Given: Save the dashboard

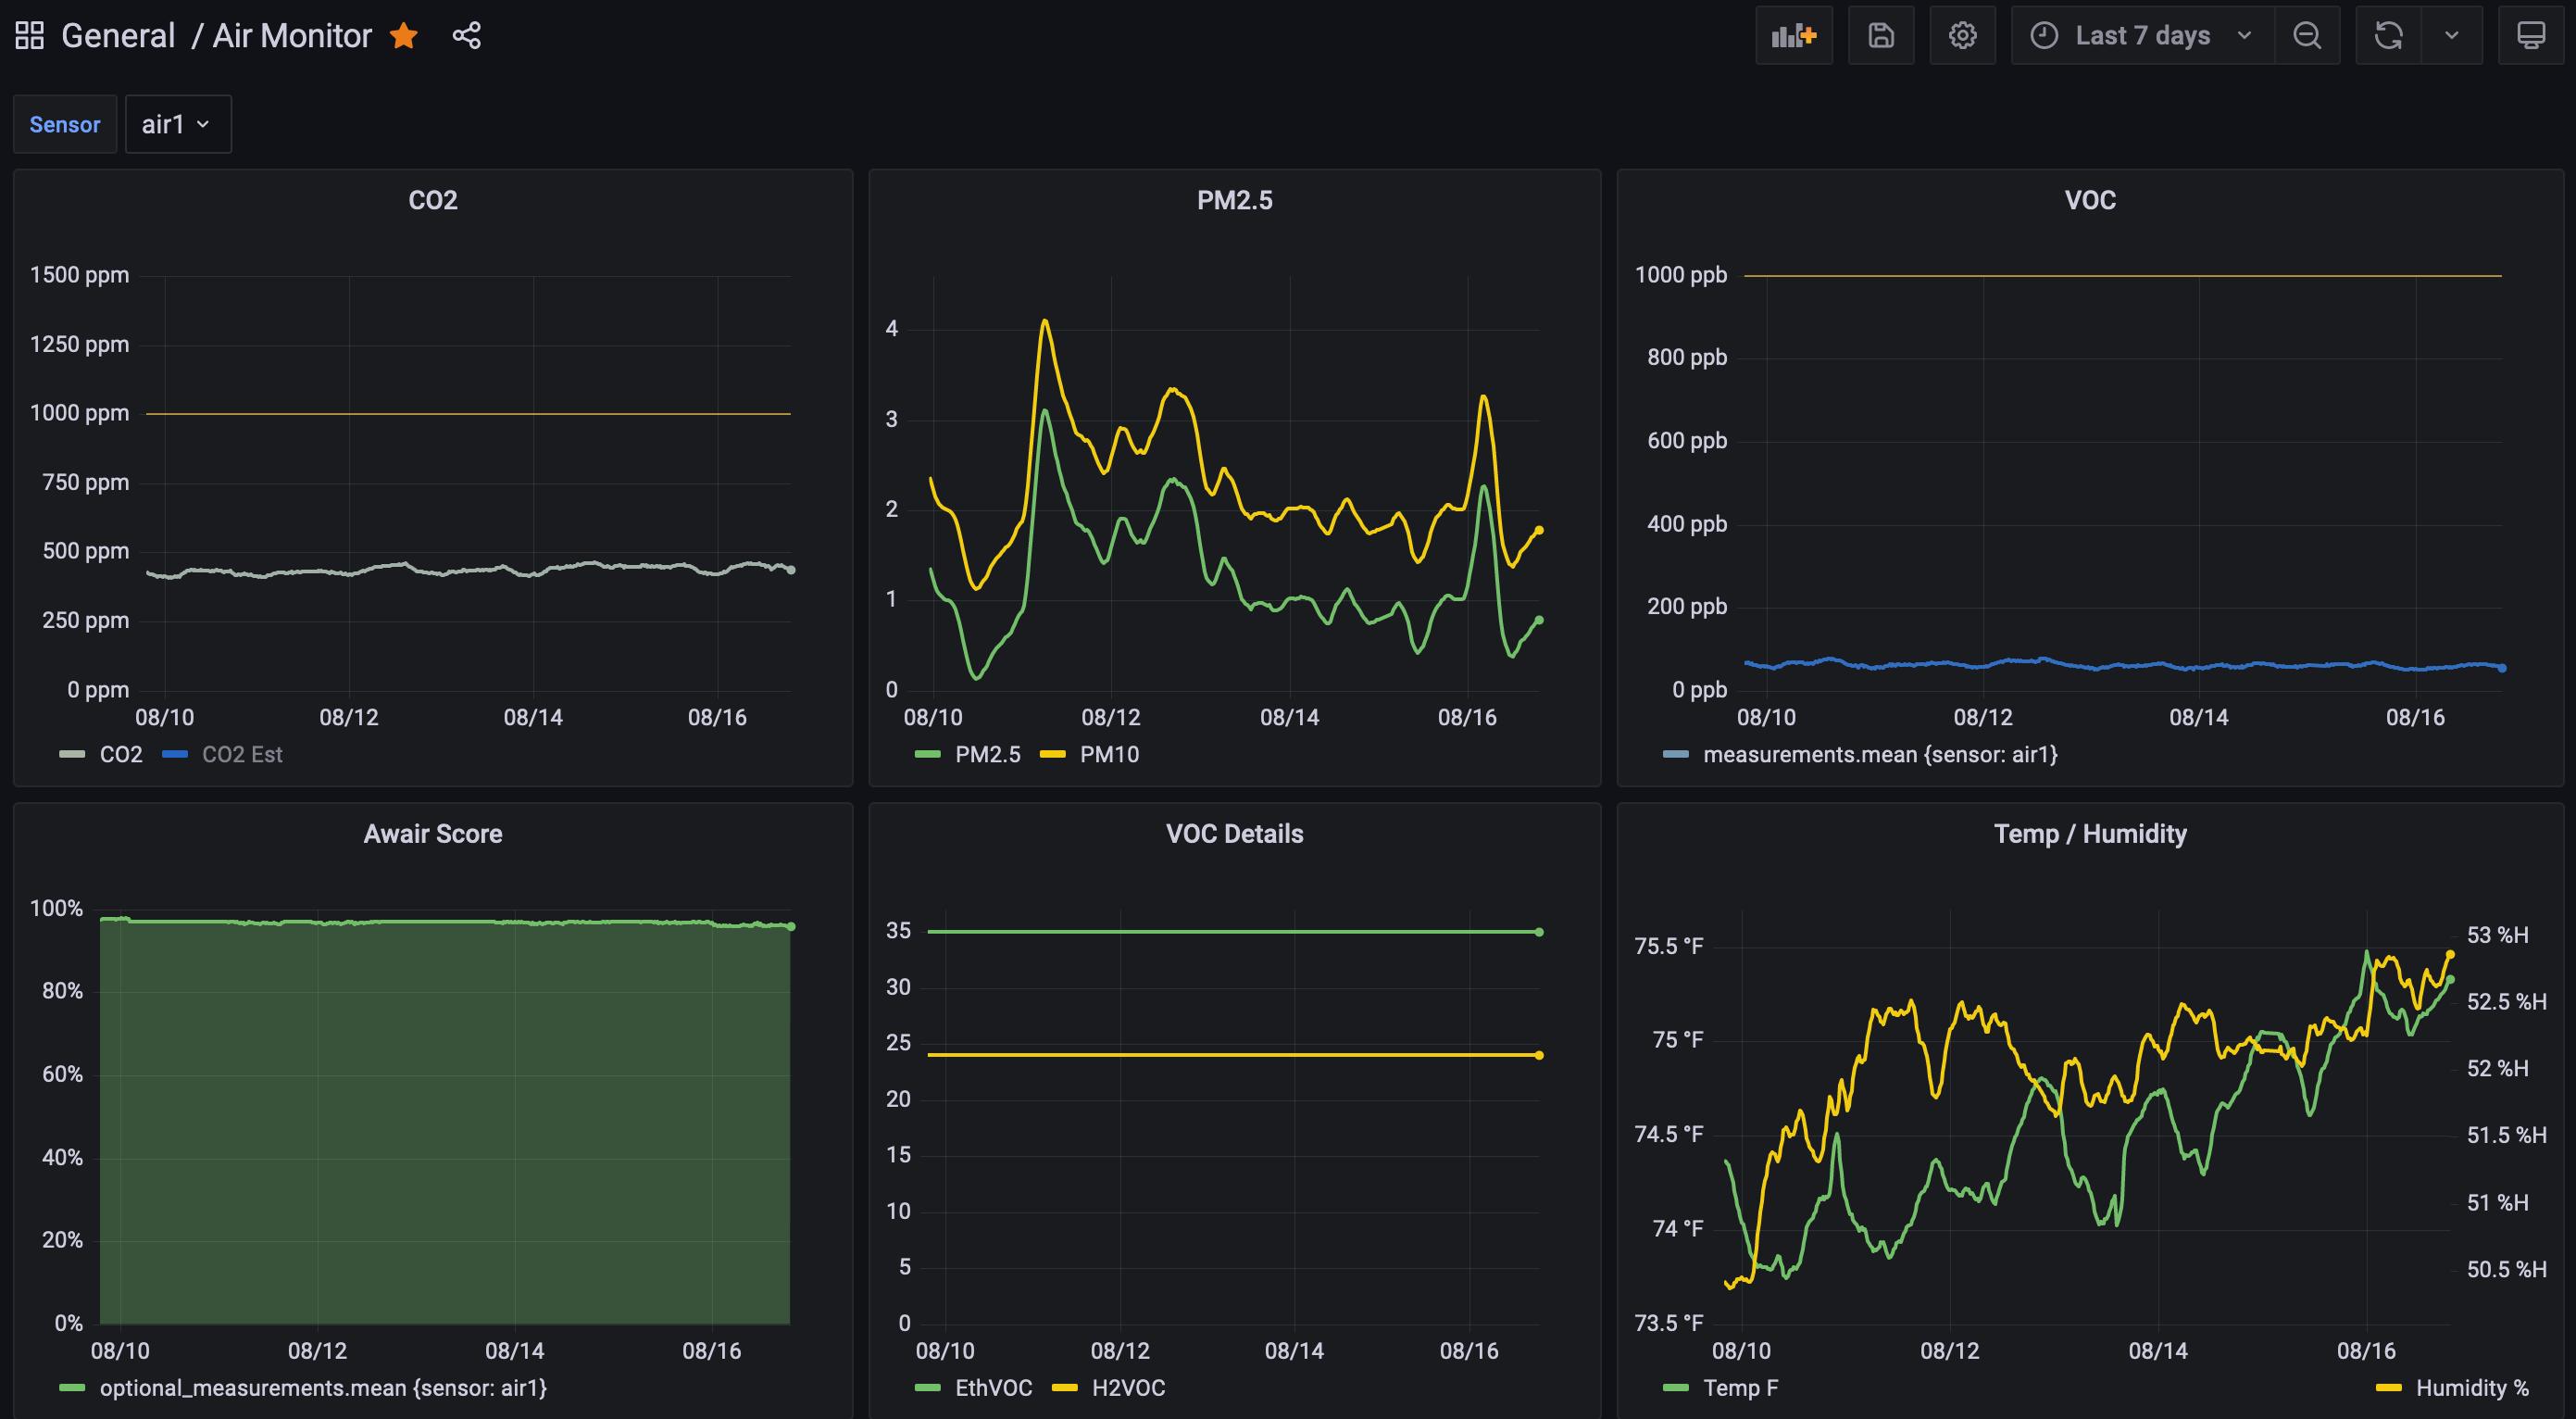Looking at the screenshot, I should coord(1880,36).
